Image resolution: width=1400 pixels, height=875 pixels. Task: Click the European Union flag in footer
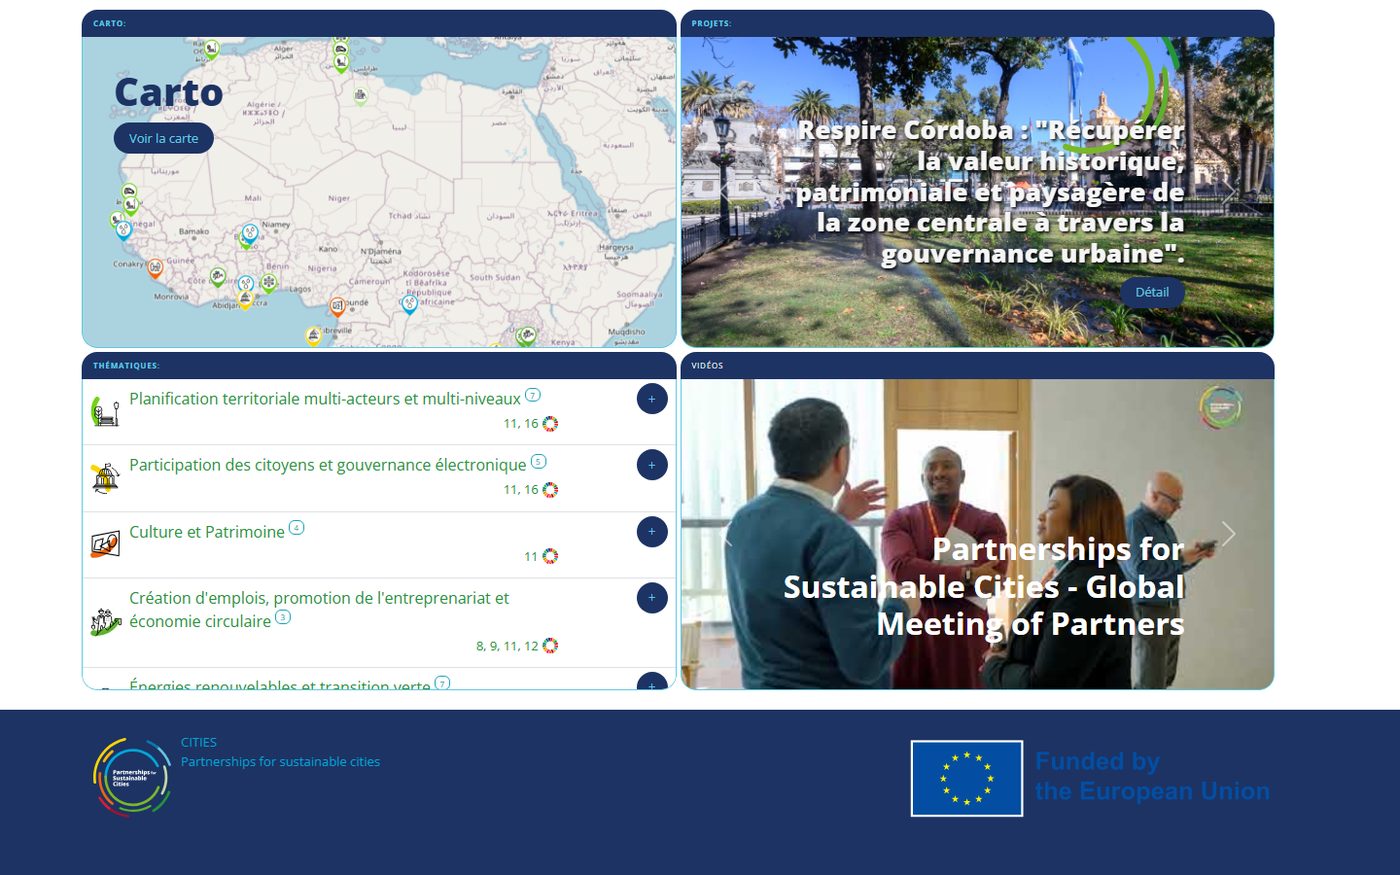coord(966,778)
